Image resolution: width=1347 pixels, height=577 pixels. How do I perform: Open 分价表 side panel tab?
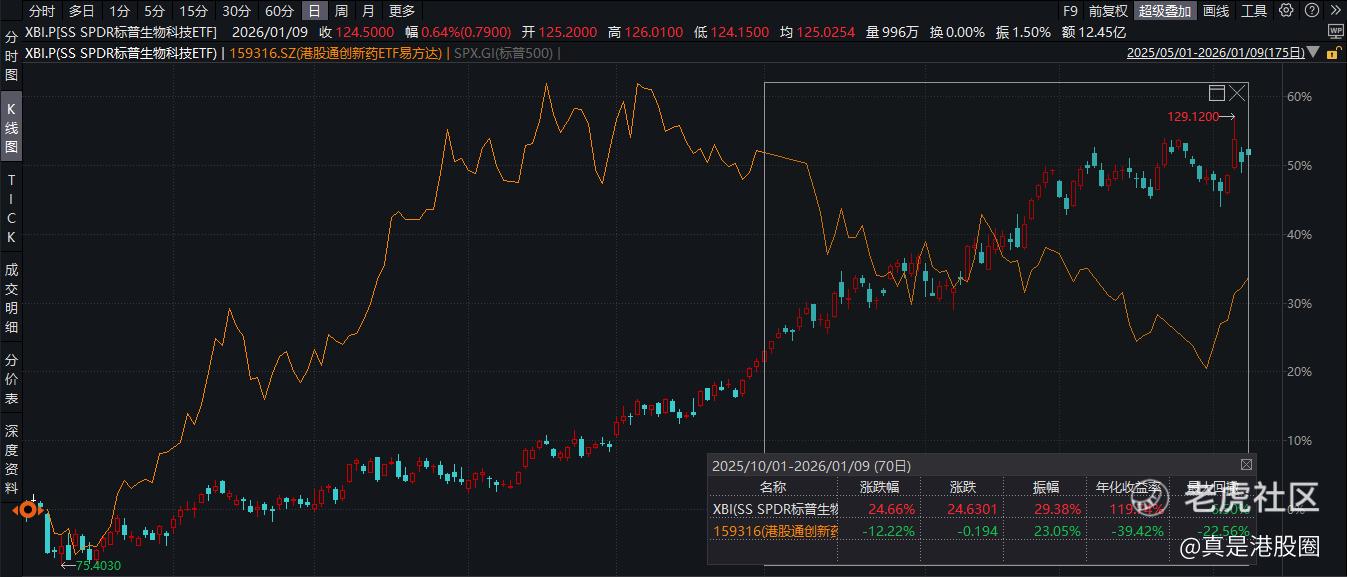pos(12,379)
